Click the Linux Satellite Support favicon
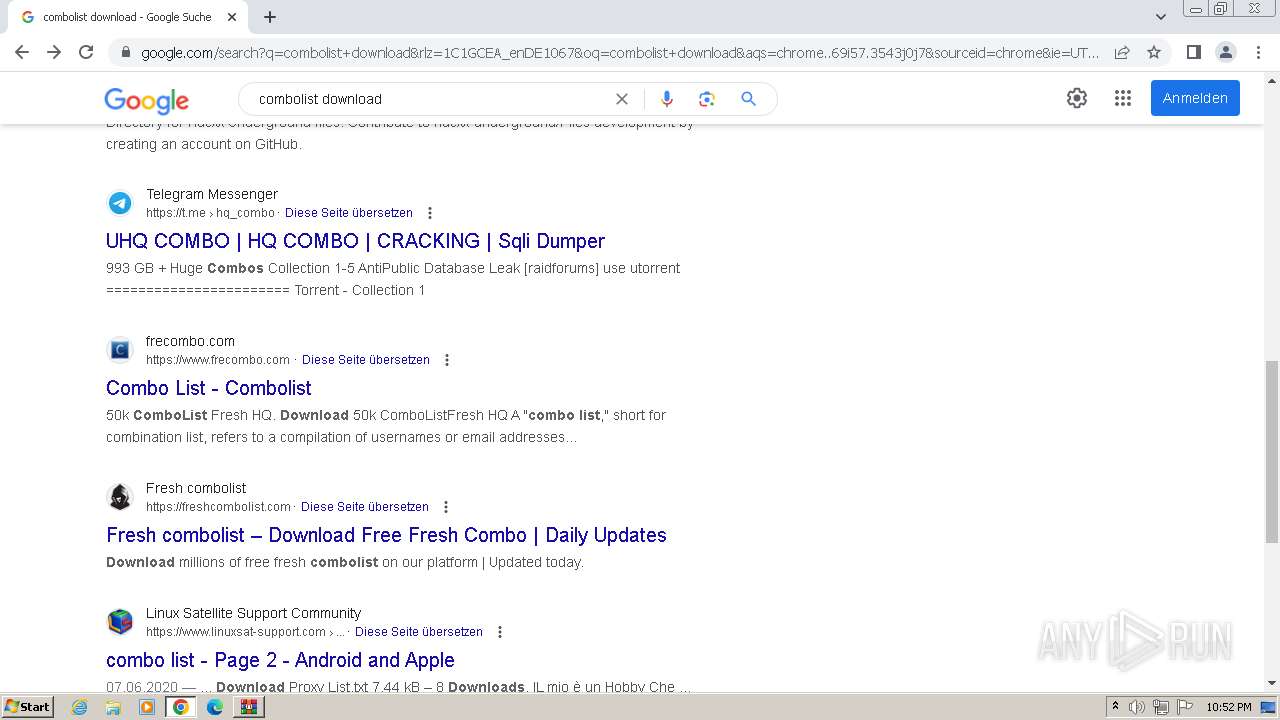 click(120, 622)
